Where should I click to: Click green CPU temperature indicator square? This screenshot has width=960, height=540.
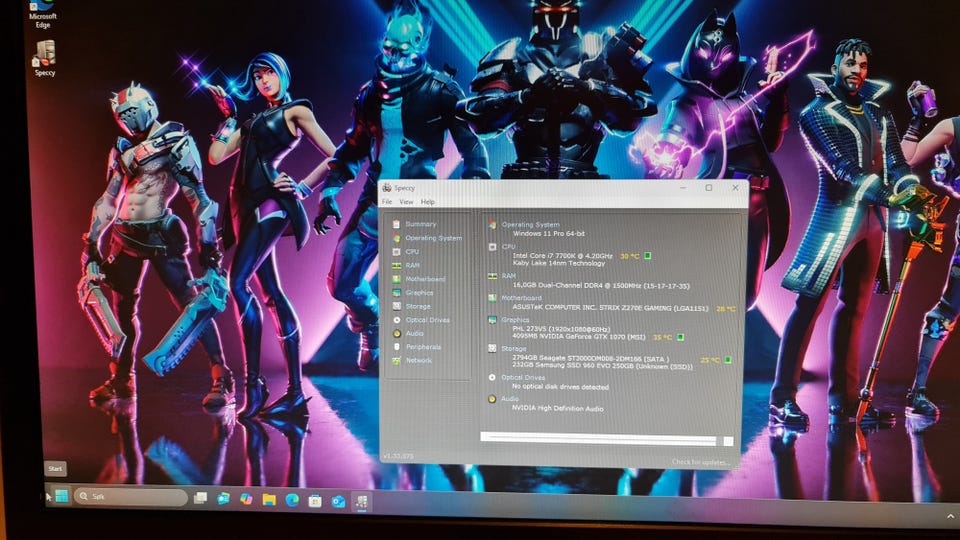point(648,255)
